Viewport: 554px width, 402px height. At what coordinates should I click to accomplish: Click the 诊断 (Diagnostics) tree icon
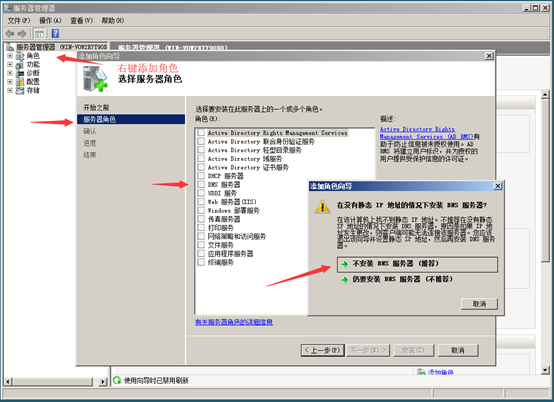click(20, 73)
